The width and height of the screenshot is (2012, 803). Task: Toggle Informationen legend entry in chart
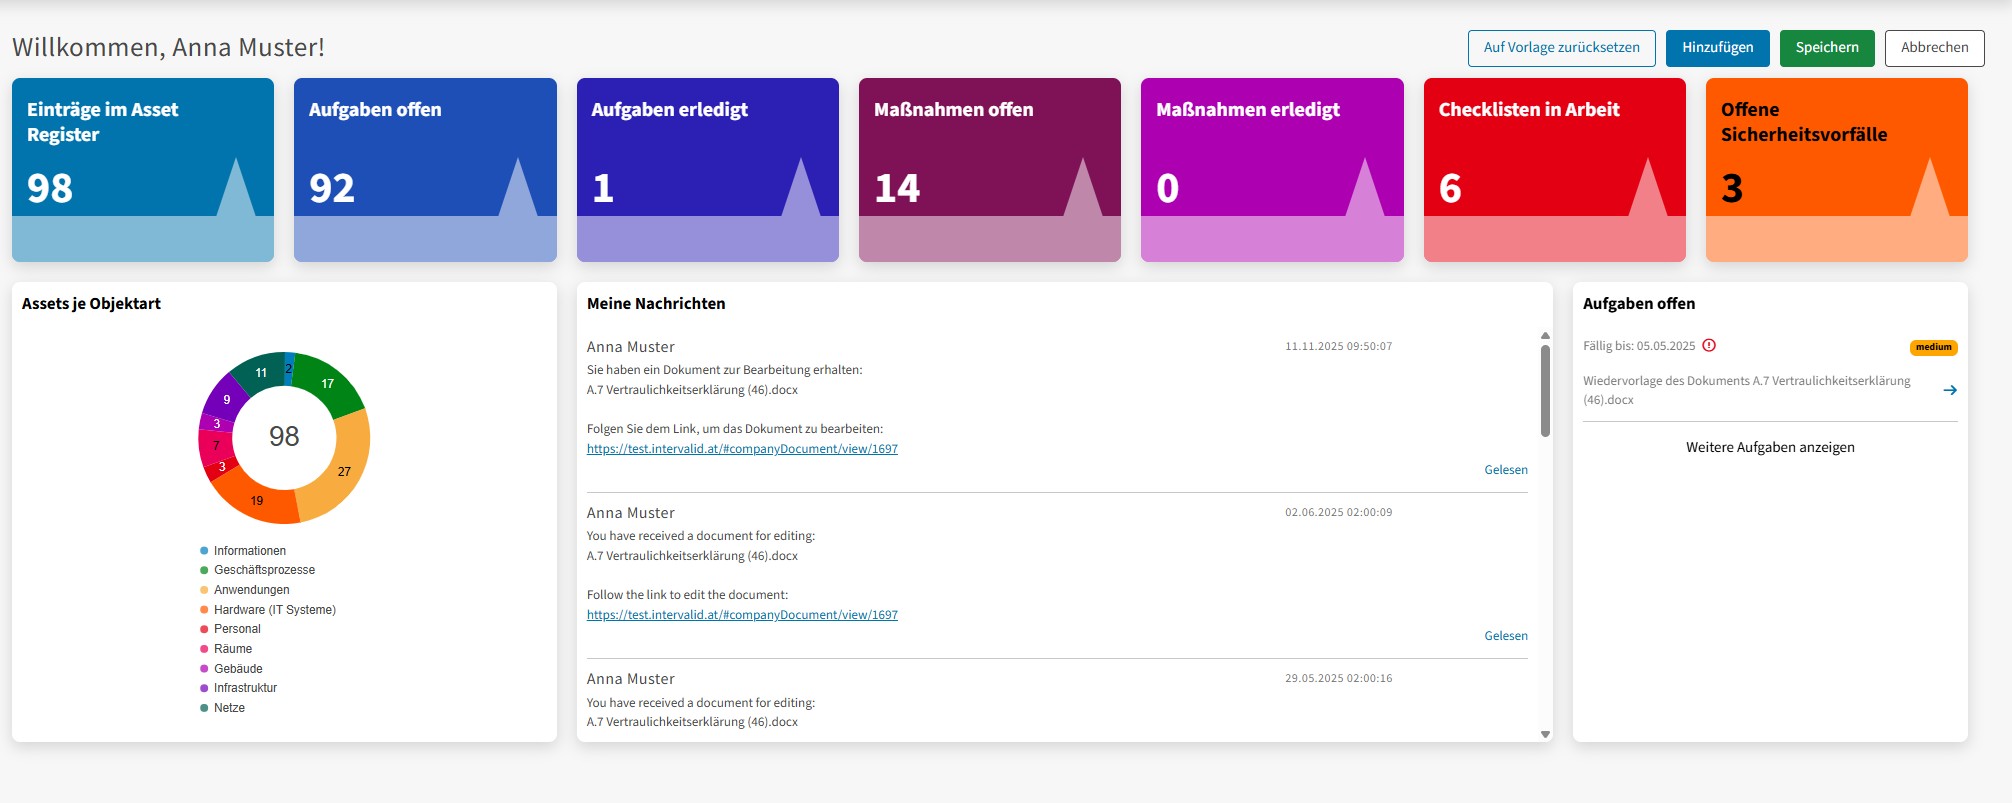(x=249, y=551)
